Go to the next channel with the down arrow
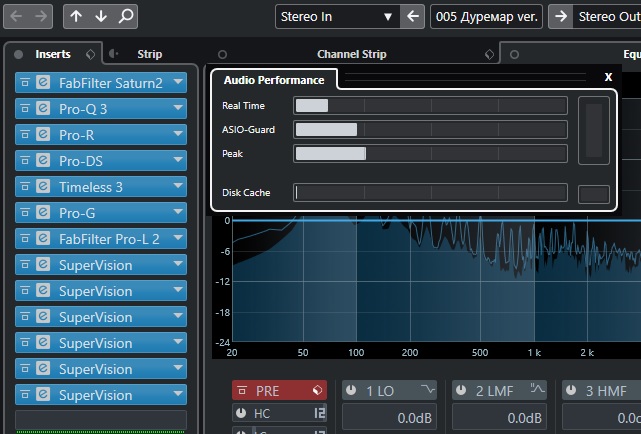 point(101,16)
